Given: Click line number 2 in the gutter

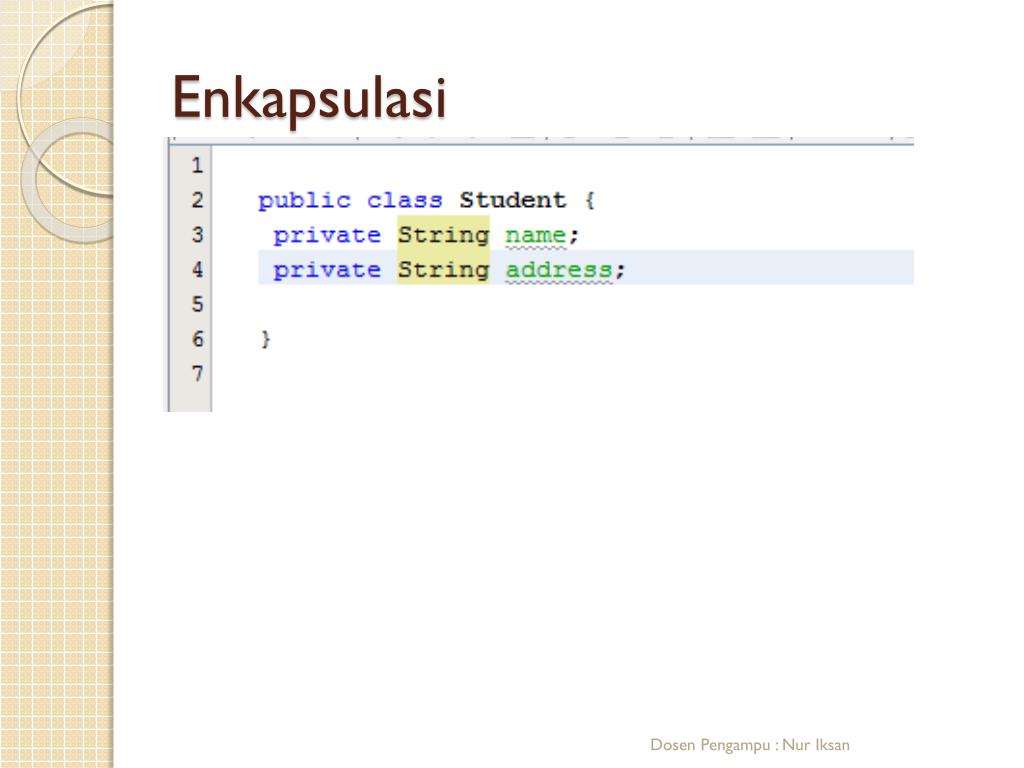Looking at the screenshot, I should (x=197, y=200).
